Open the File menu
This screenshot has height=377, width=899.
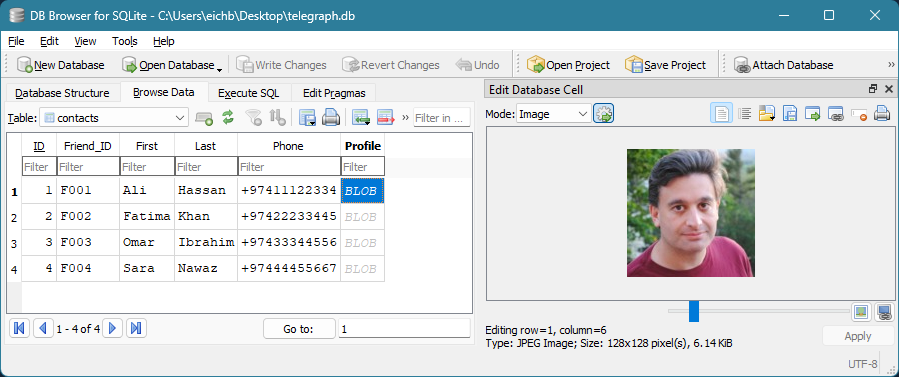click(16, 41)
